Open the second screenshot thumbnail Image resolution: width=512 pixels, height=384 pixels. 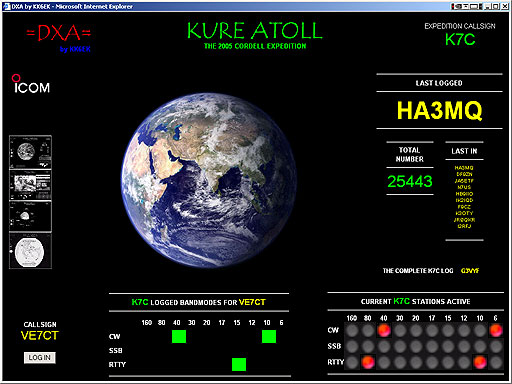(30, 185)
